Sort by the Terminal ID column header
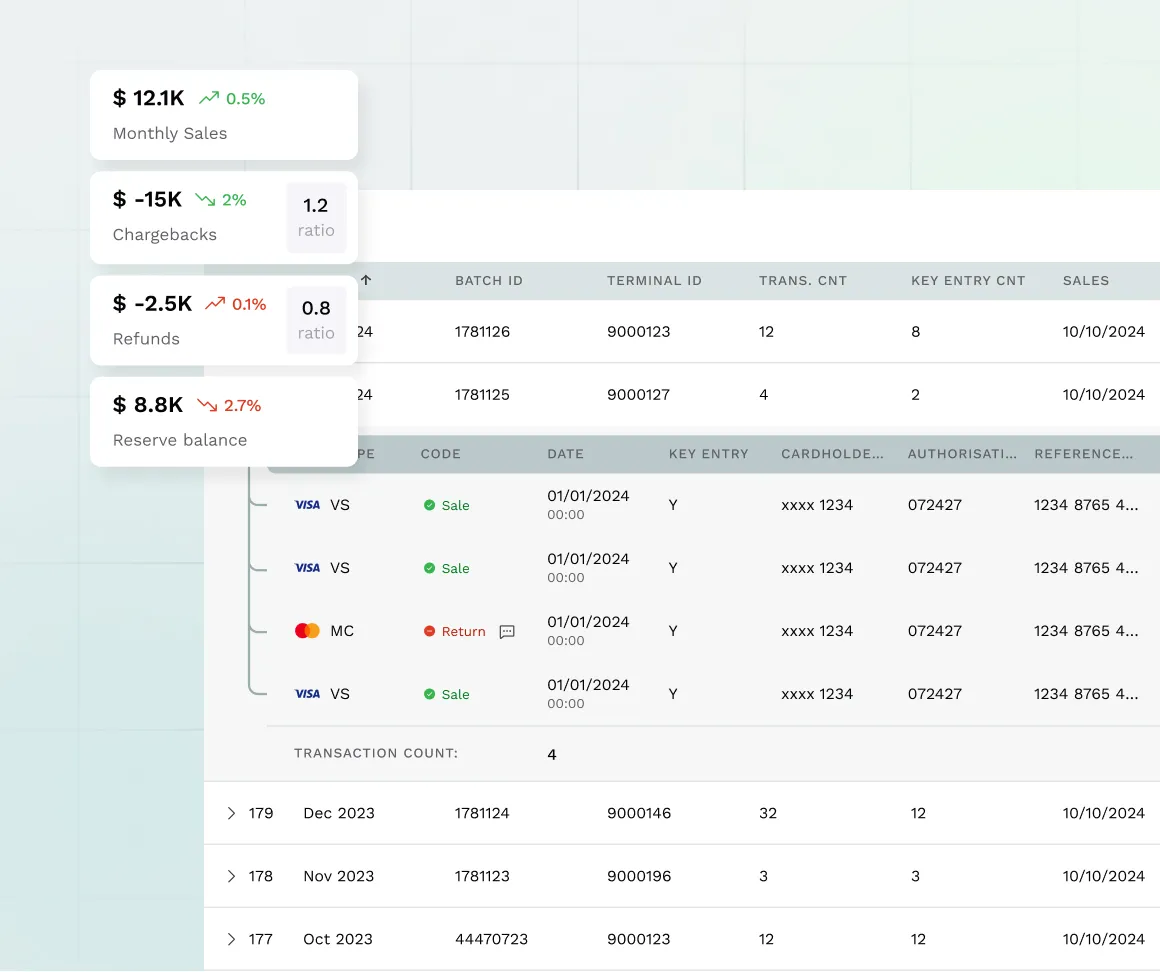This screenshot has width=1160, height=972. (654, 281)
